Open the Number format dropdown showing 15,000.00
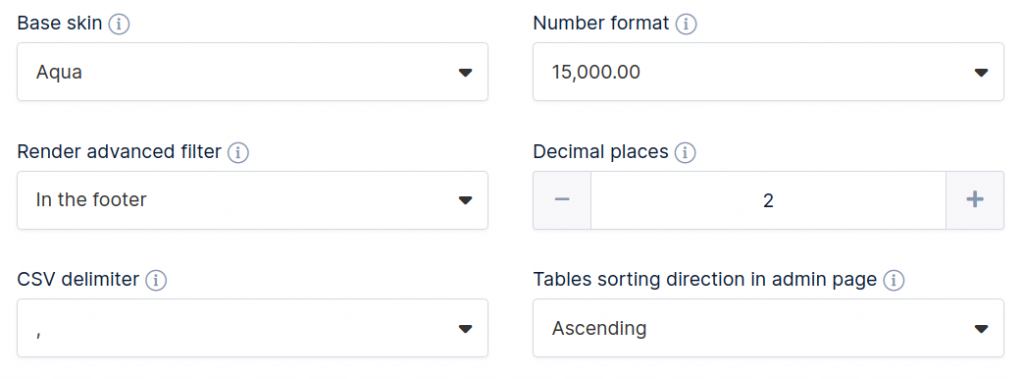1024x379 pixels. [768, 72]
